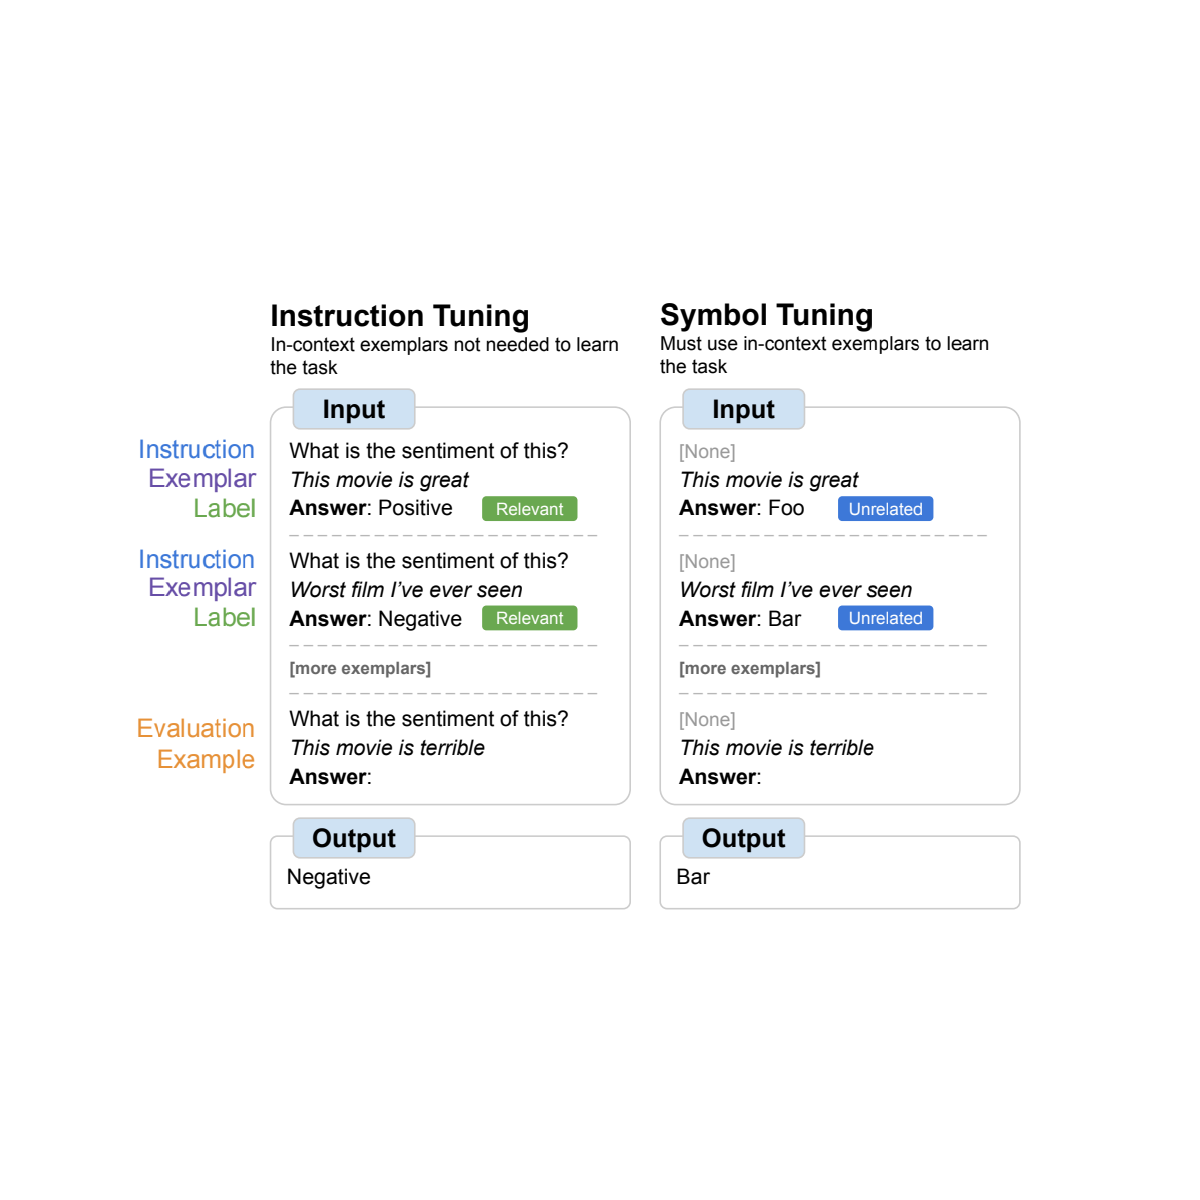
Task: Click [more exemplars] in Instruction Tuning box
Action: [360, 668]
